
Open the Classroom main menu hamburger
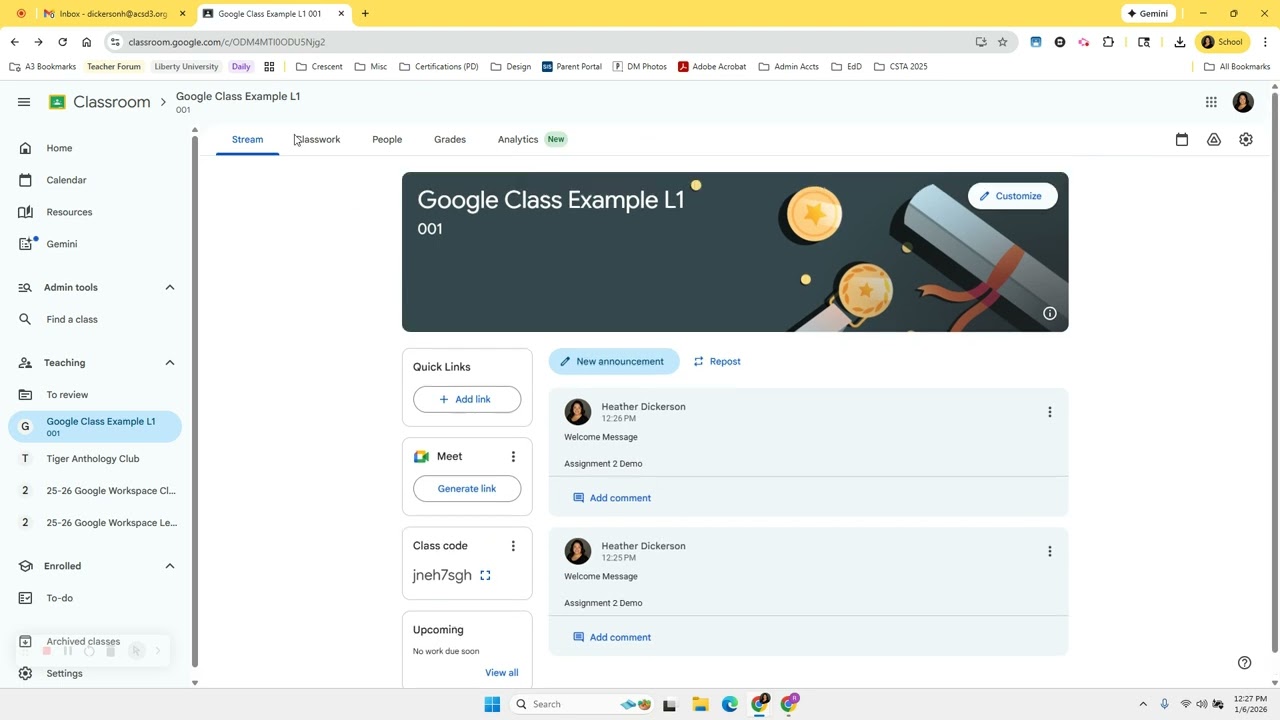(24, 102)
